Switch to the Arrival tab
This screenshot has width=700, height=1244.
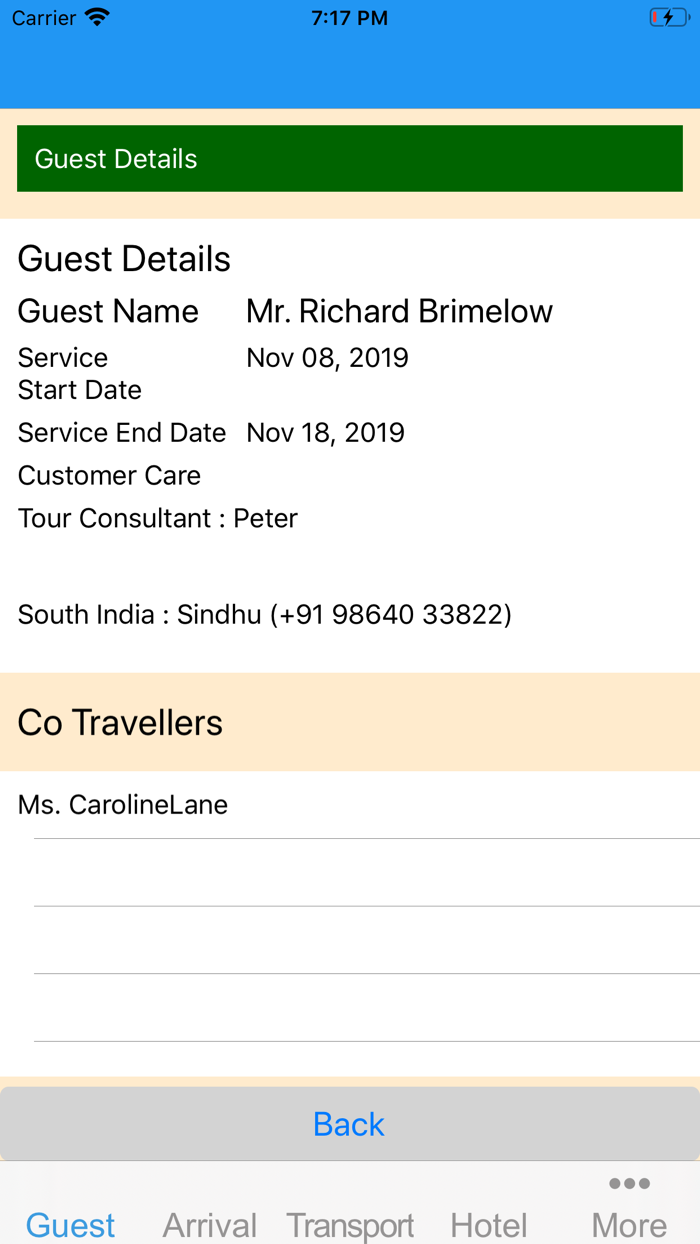pos(209,1224)
